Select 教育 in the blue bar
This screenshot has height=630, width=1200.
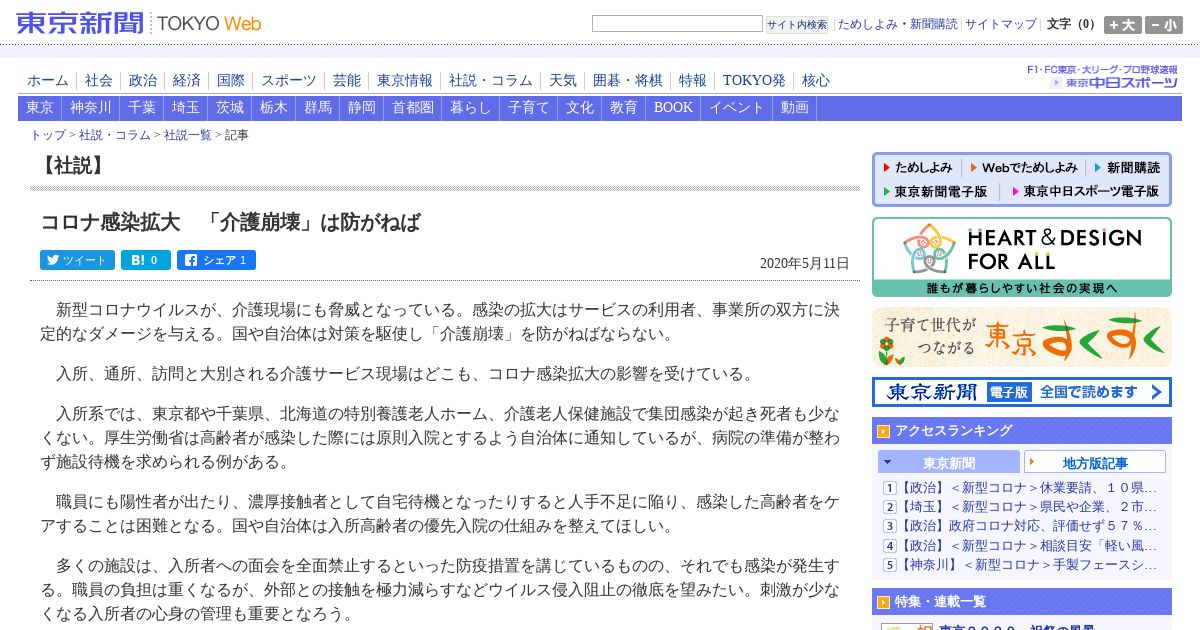[624, 108]
